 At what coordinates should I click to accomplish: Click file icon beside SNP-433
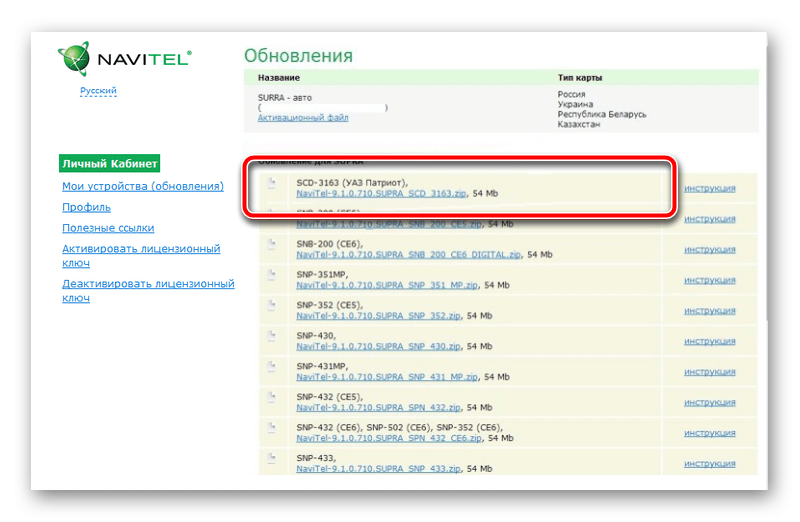[x=272, y=458]
